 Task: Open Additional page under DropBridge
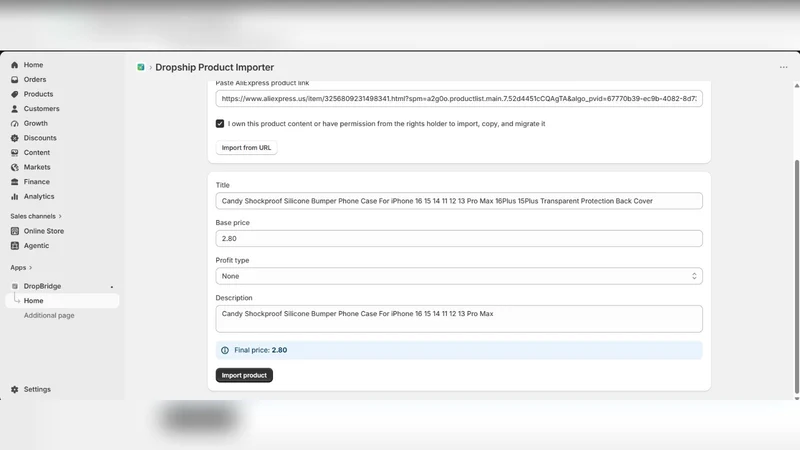pos(49,315)
